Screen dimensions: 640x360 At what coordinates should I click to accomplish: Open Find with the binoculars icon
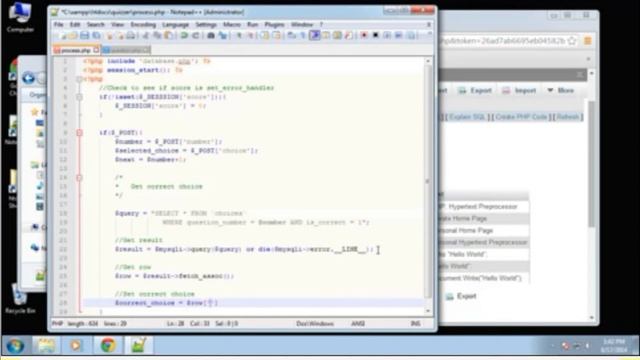point(211,36)
